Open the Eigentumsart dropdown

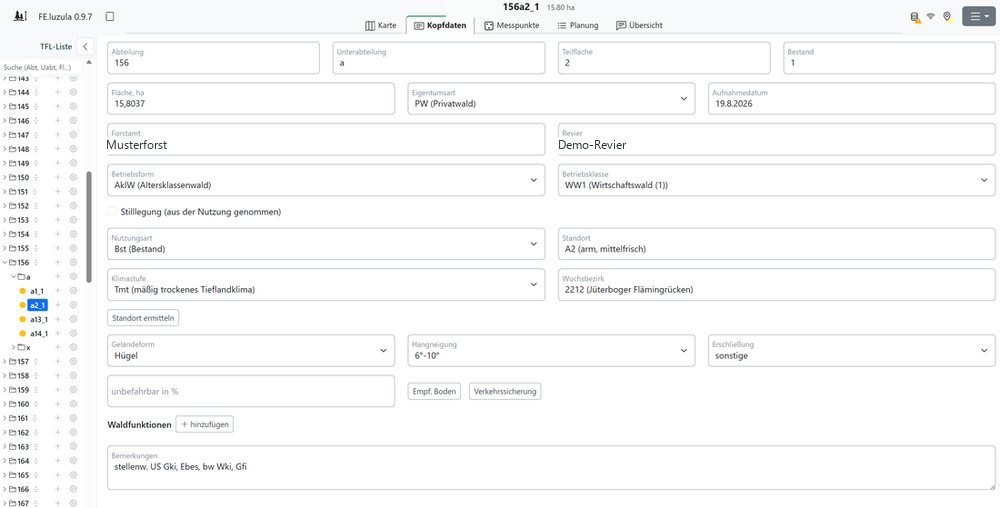pos(551,99)
